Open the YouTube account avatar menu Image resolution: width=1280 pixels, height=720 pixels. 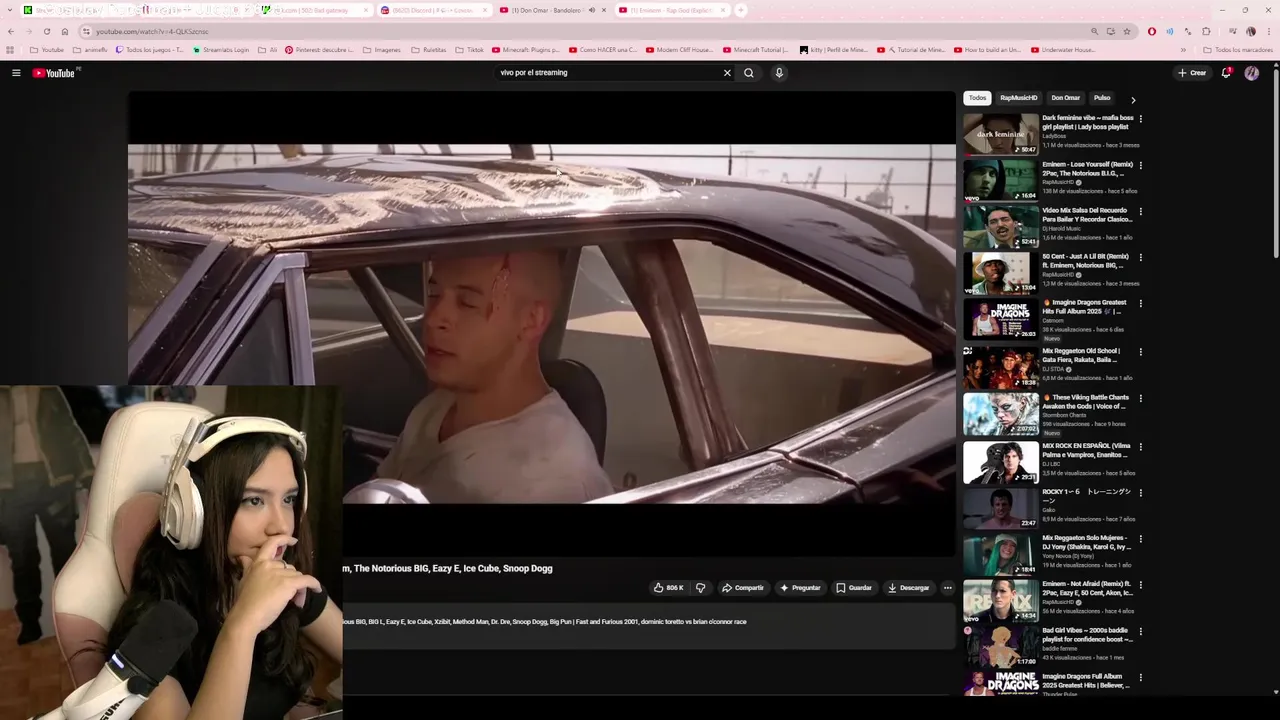coord(1252,73)
